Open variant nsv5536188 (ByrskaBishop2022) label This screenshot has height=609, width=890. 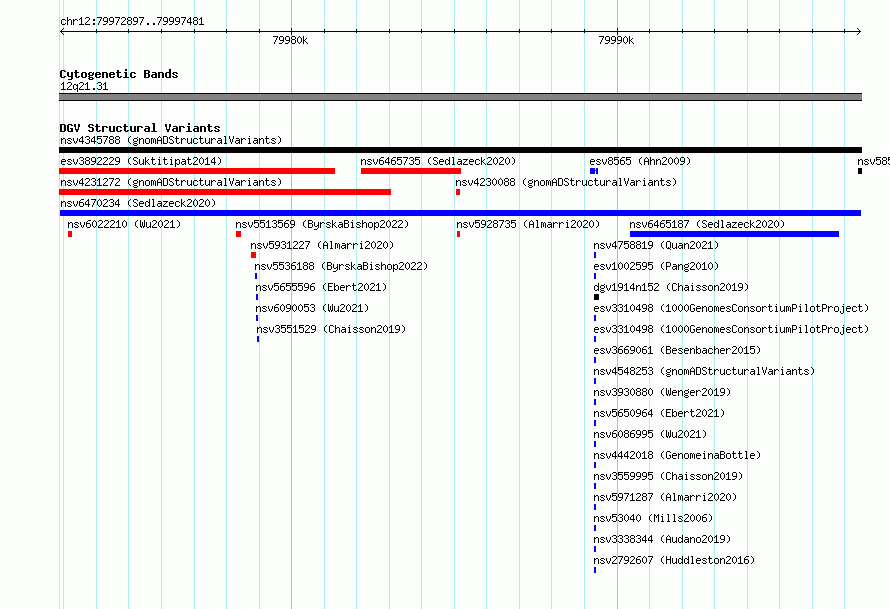pos(341,266)
